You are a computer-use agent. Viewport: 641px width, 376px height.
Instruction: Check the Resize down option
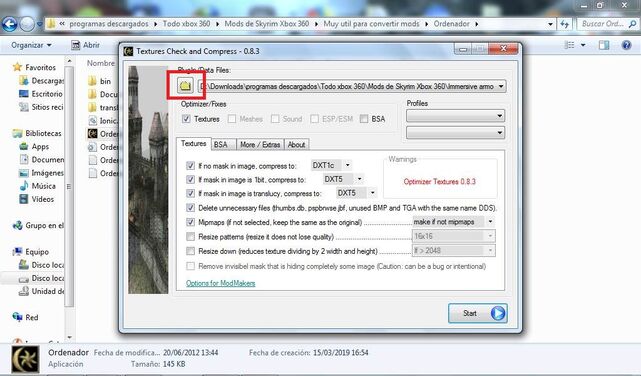click(191, 251)
